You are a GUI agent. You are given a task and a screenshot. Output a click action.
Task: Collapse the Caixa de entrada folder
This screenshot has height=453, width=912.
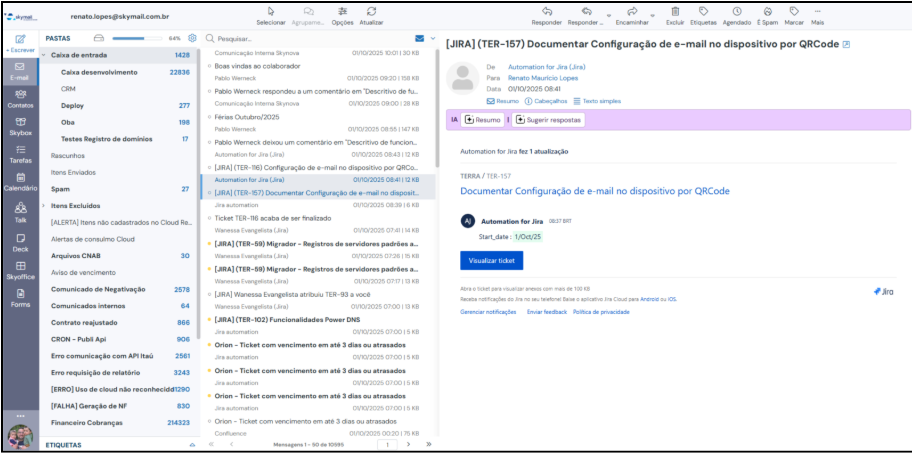tap(45, 55)
